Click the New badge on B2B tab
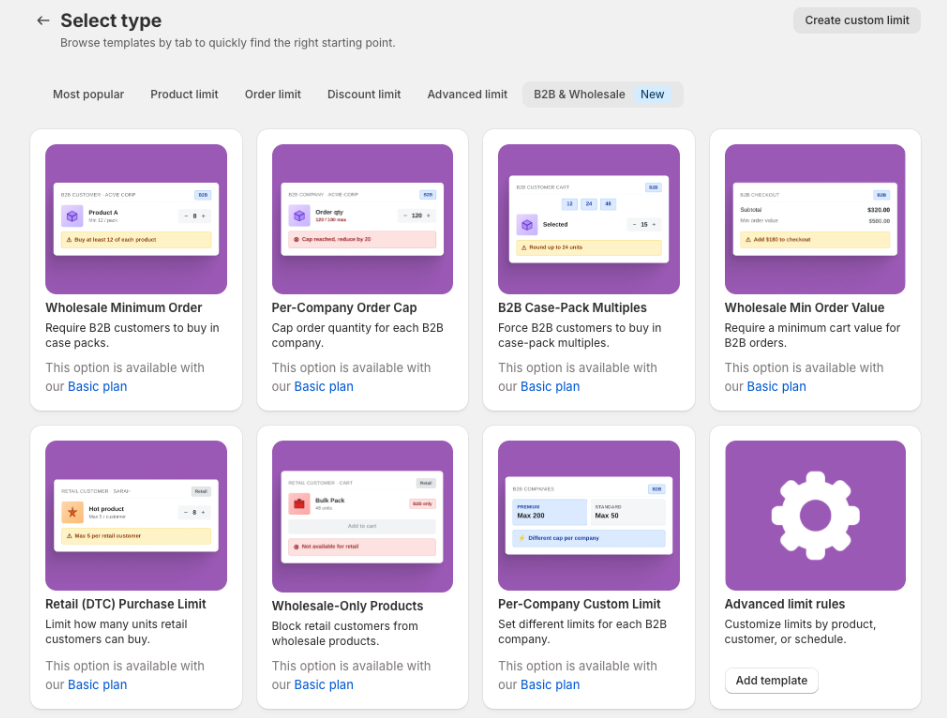 [652, 94]
